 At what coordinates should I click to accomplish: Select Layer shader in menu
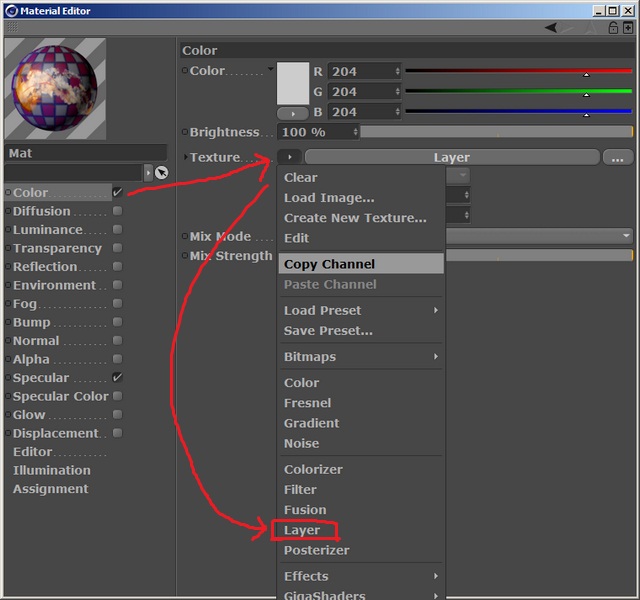pyautogui.click(x=302, y=530)
